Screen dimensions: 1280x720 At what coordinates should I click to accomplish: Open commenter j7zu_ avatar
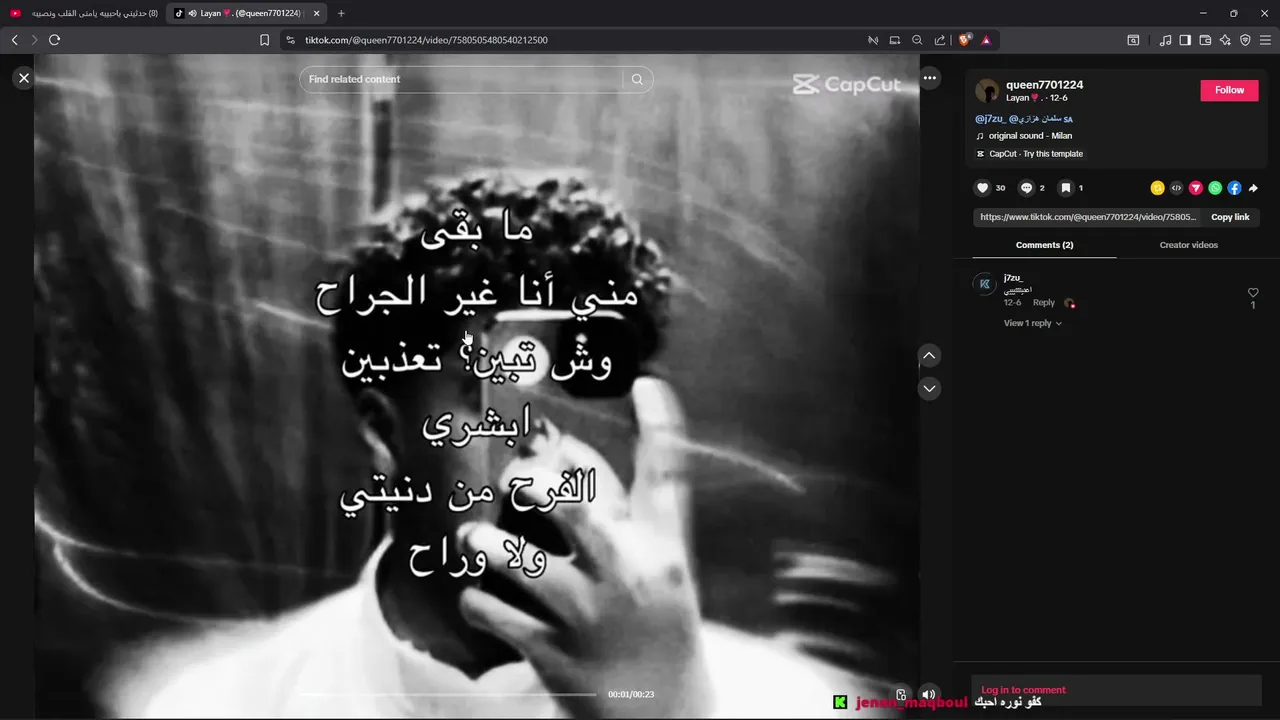tap(984, 284)
